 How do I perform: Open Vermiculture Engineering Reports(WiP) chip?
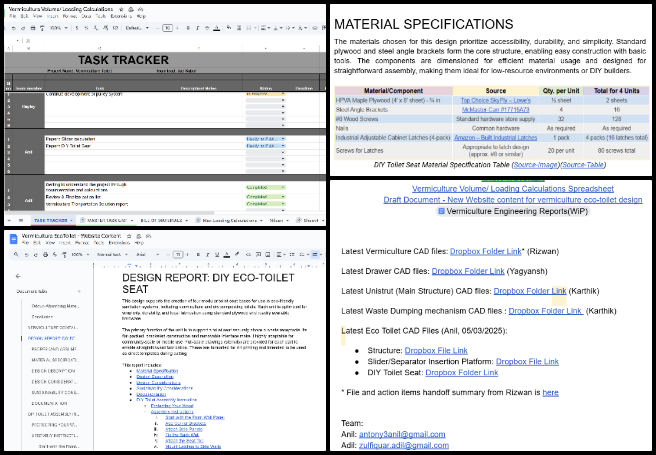click(x=512, y=211)
